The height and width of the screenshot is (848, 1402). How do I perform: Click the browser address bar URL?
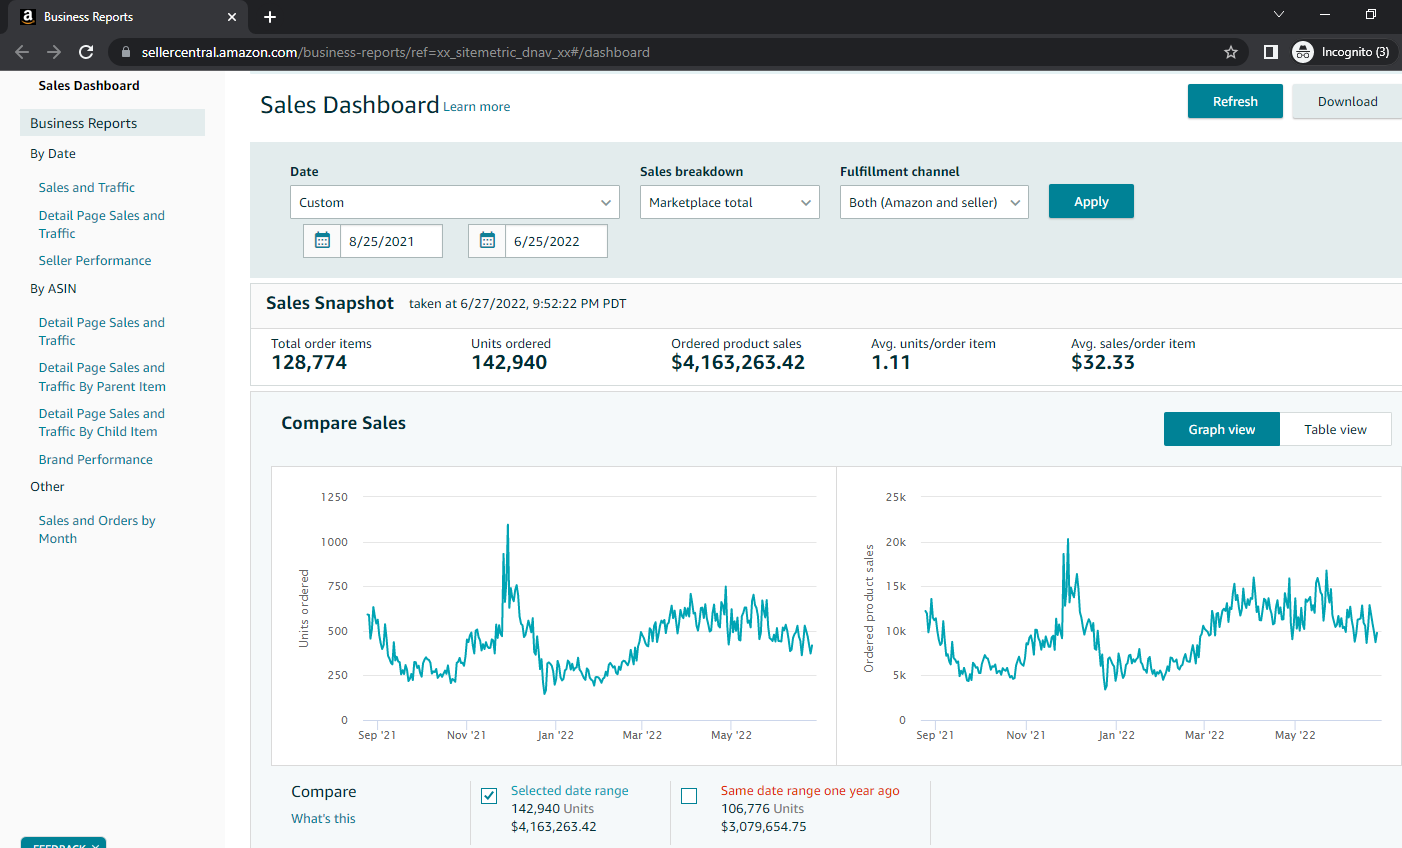[x=396, y=52]
